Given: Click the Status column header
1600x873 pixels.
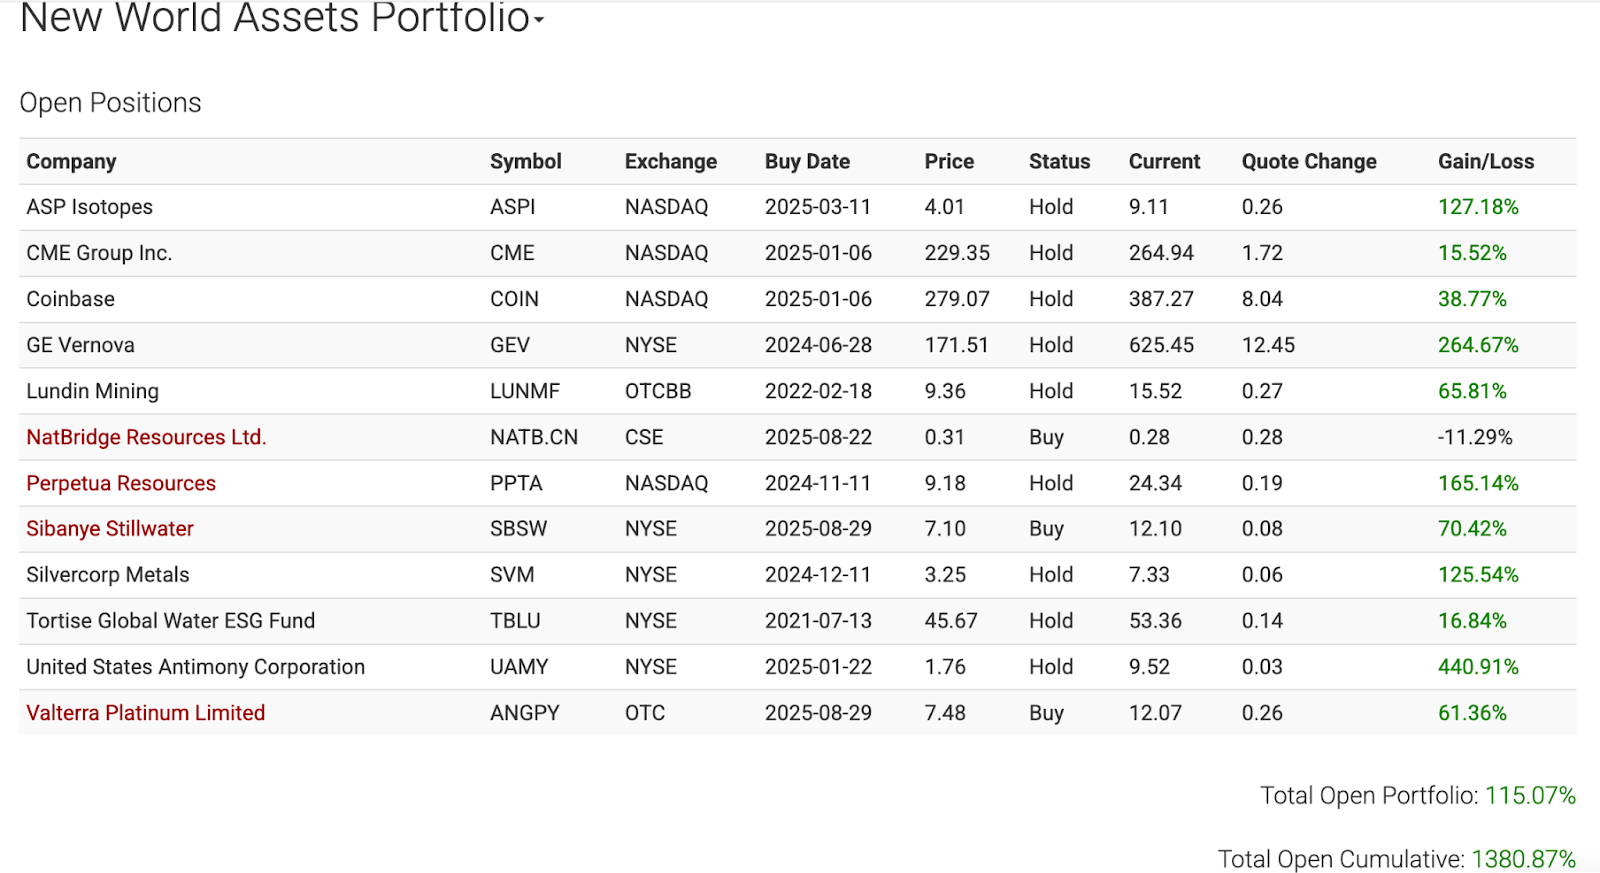Looking at the screenshot, I should pos(1059,161).
